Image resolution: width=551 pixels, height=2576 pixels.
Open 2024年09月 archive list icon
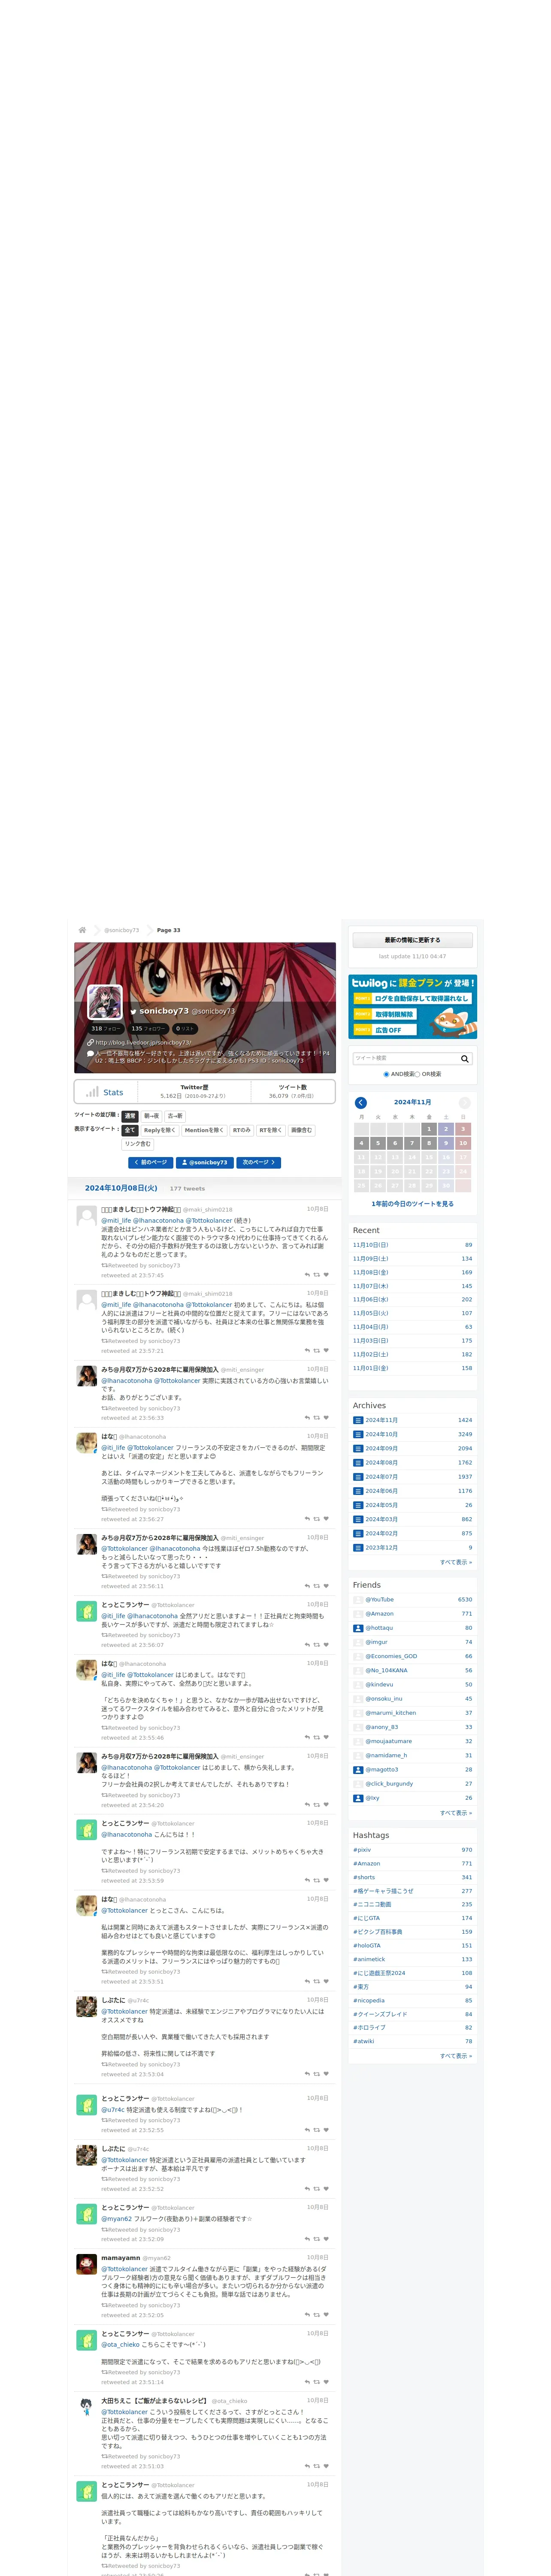tap(358, 1448)
